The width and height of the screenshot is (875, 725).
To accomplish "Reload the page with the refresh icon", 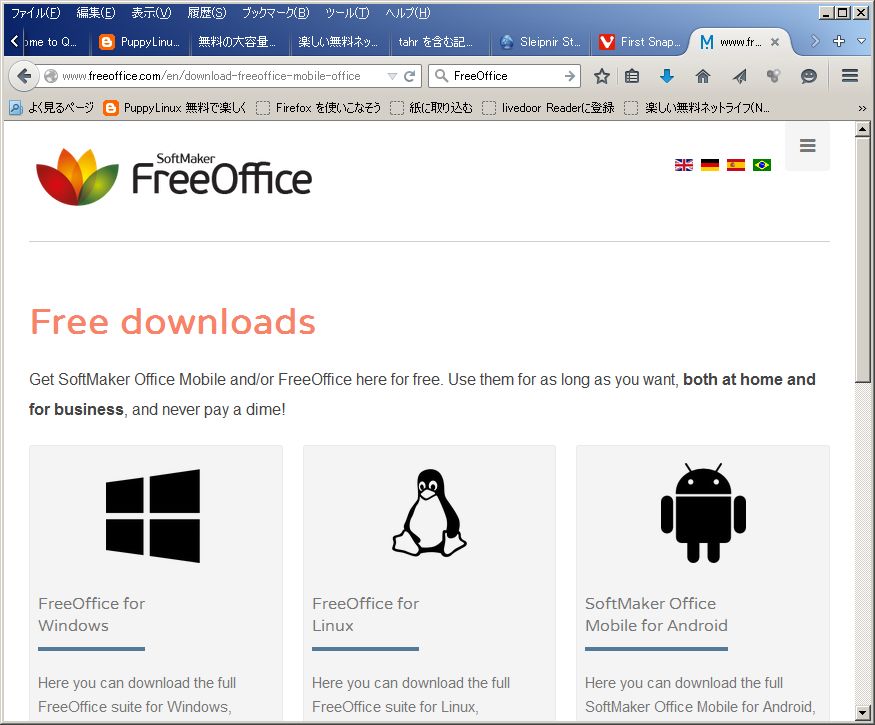I will tap(410, 76).
